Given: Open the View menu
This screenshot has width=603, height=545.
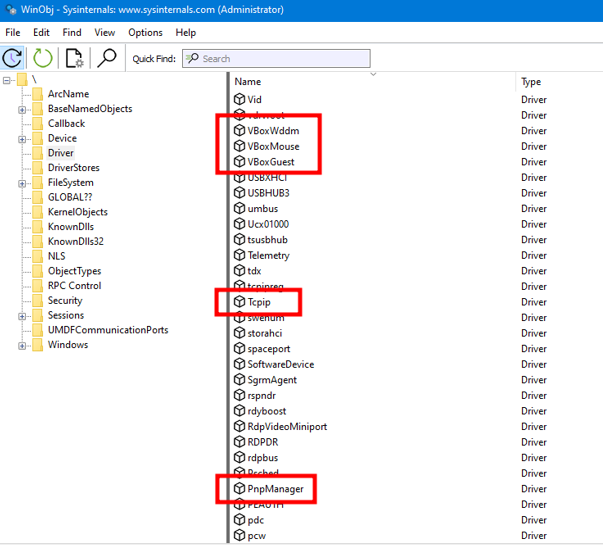Looking at the screenshot, I should pos(104,33).
